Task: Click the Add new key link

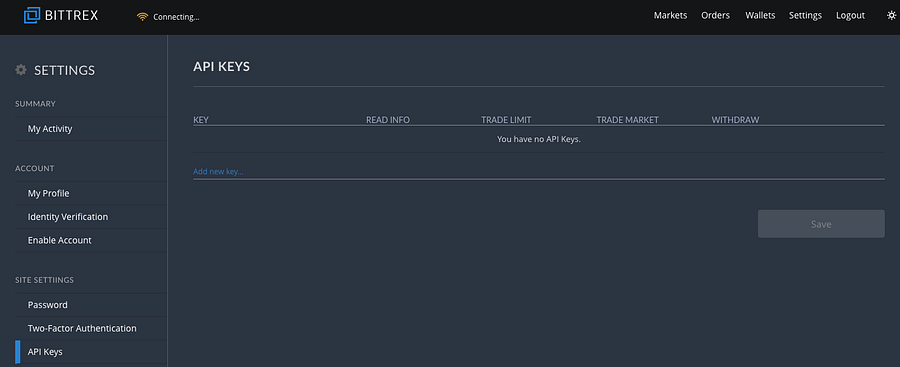Action: click(x=218, y=171)
